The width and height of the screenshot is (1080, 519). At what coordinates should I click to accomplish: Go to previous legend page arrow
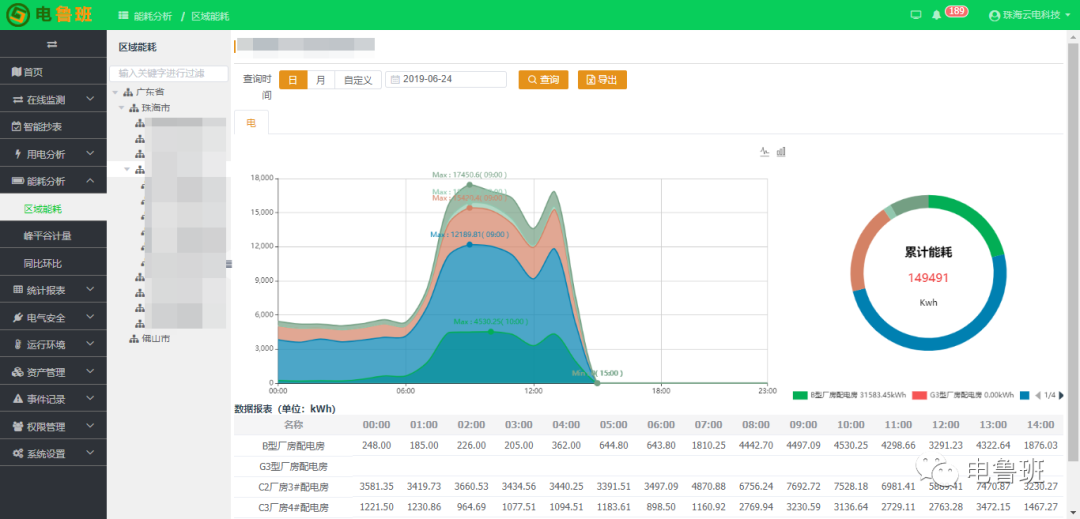pyautogui.click(x=1037, y=395)
